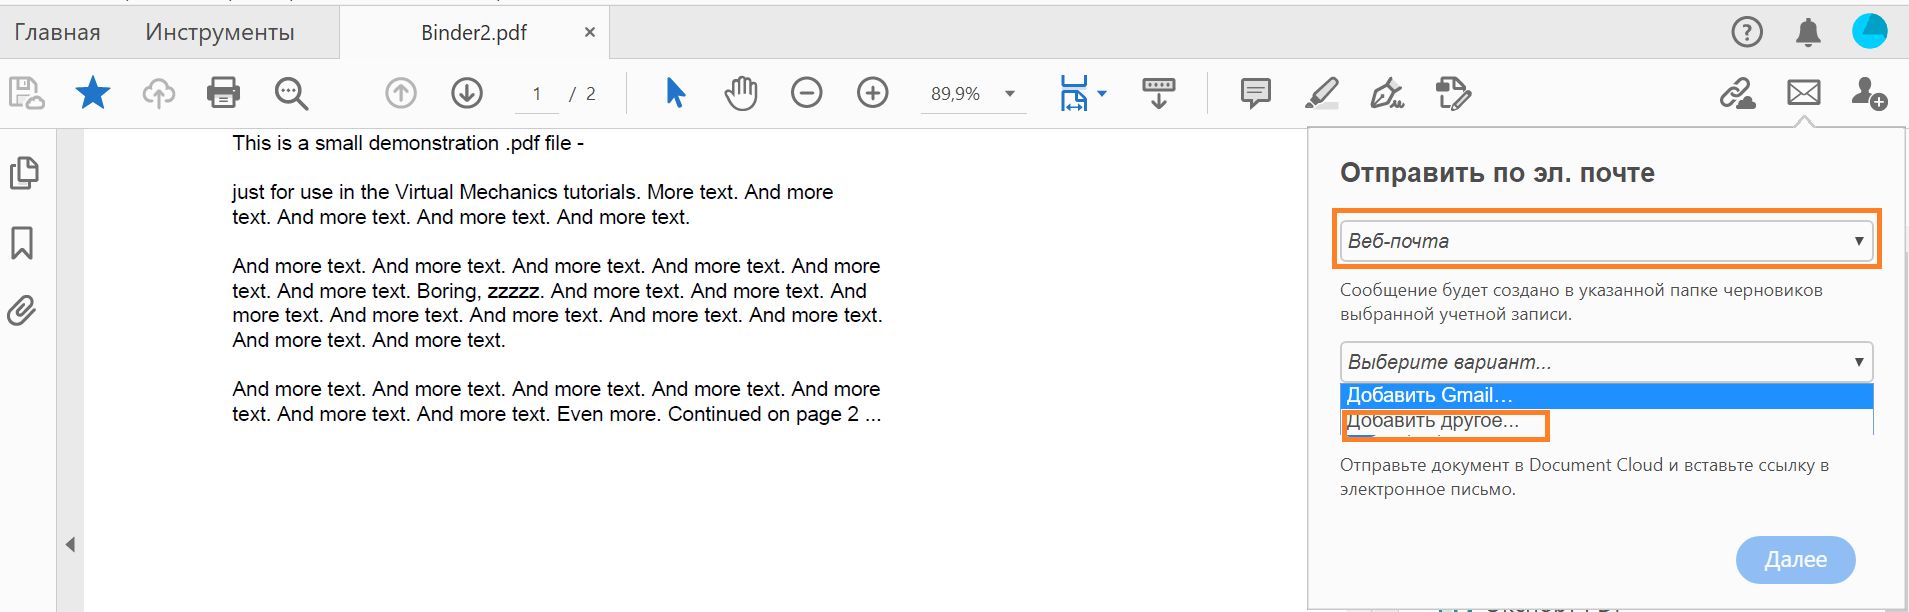The image size is (1909, 612).
Task: Open the user profile avatar
Action: (x=1869, y=31)
